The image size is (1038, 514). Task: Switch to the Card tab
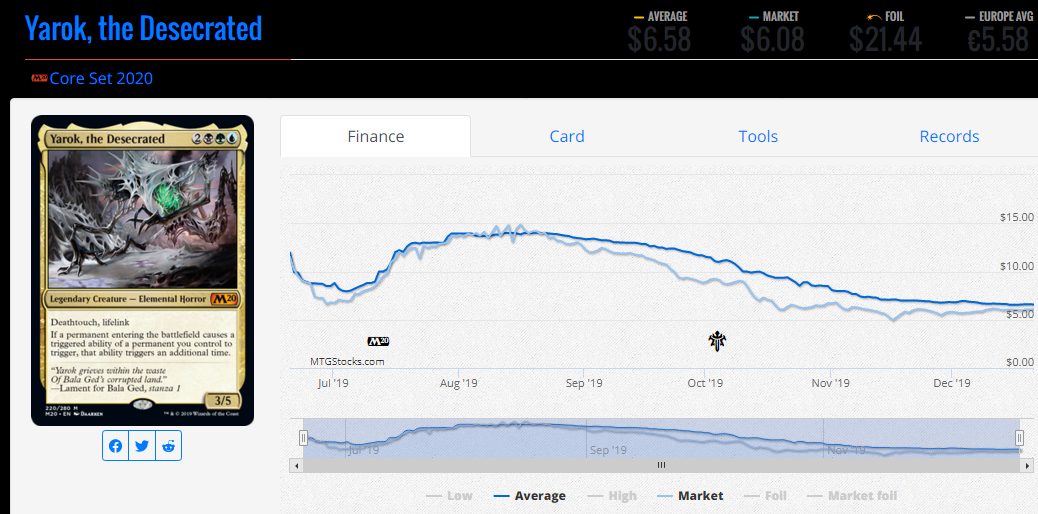tap(567, 136)
